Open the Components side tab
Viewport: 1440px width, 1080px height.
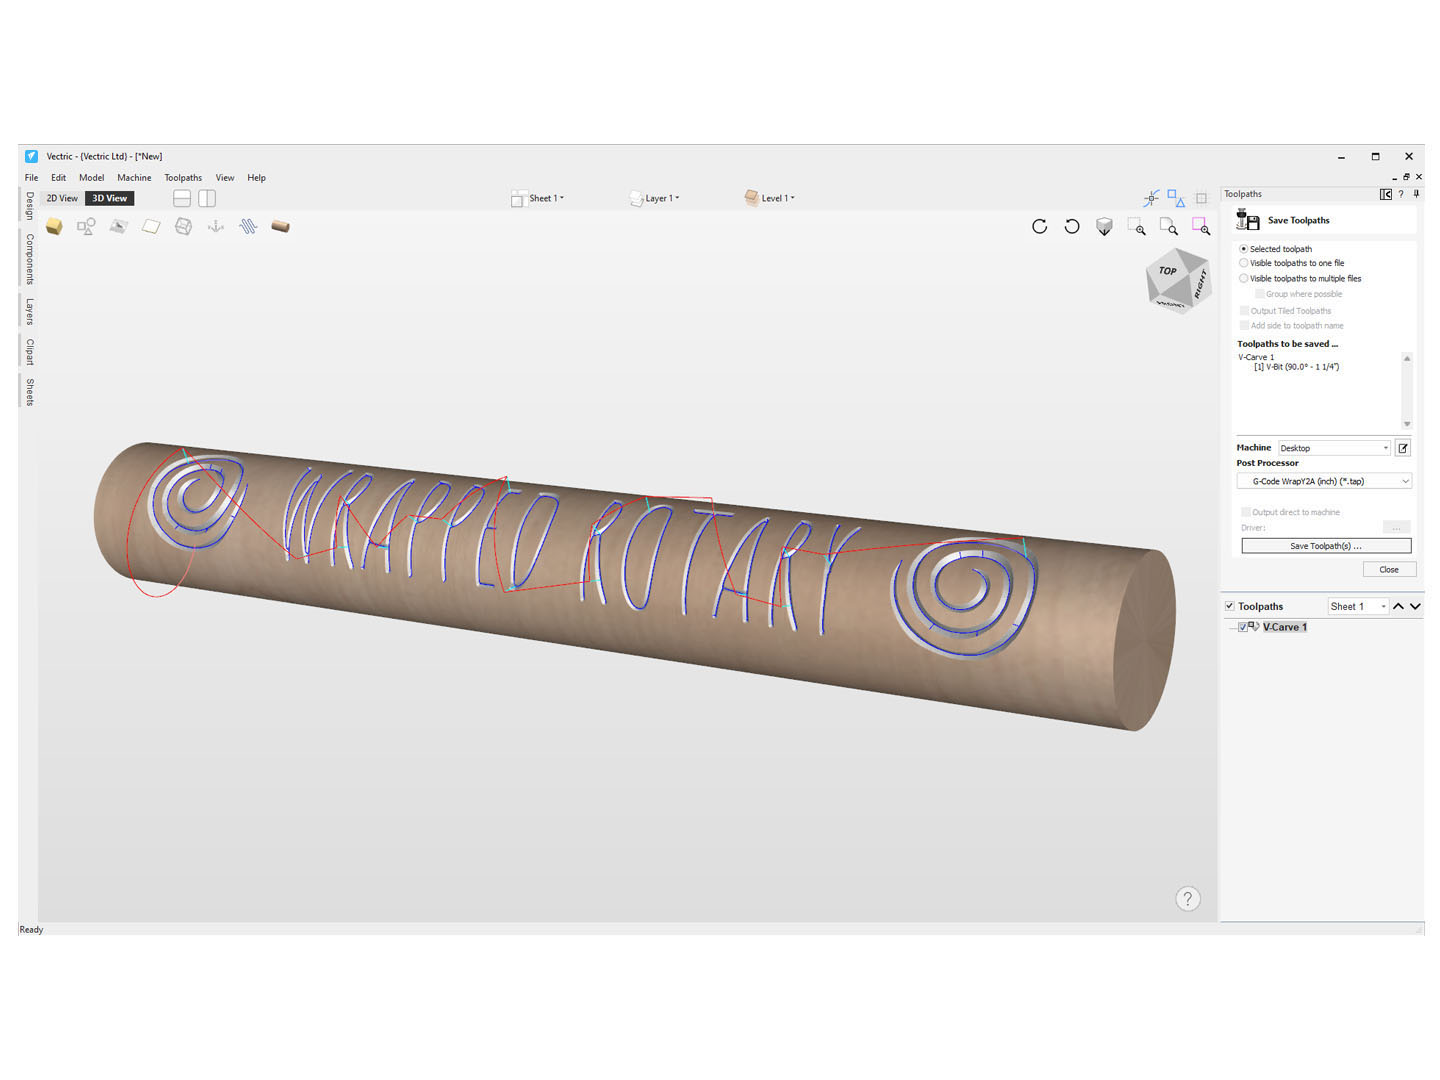pyautogui.click(x=29, y=259)
